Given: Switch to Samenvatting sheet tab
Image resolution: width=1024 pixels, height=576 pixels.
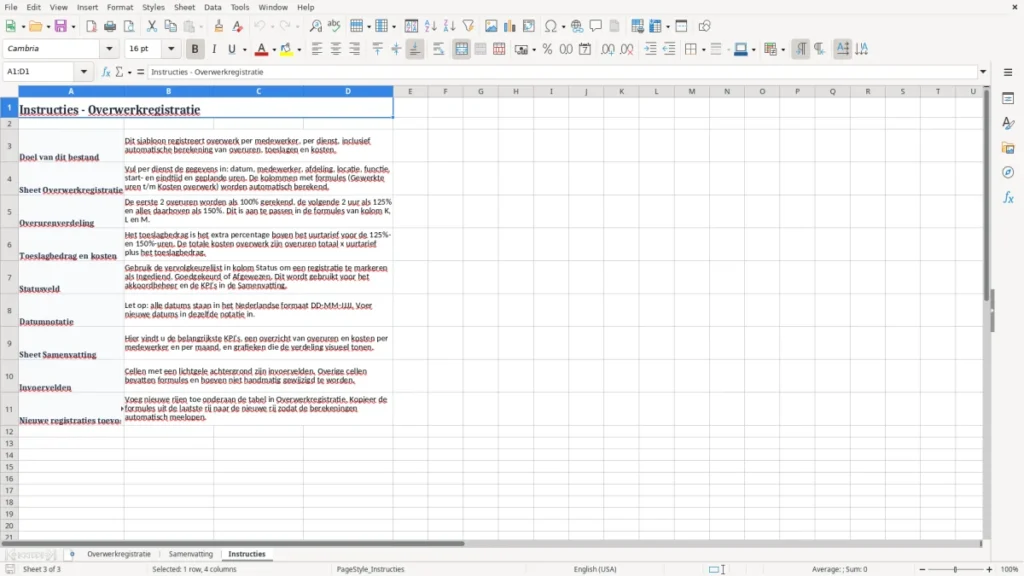Looking at the screenshot, I should (191, 554).
